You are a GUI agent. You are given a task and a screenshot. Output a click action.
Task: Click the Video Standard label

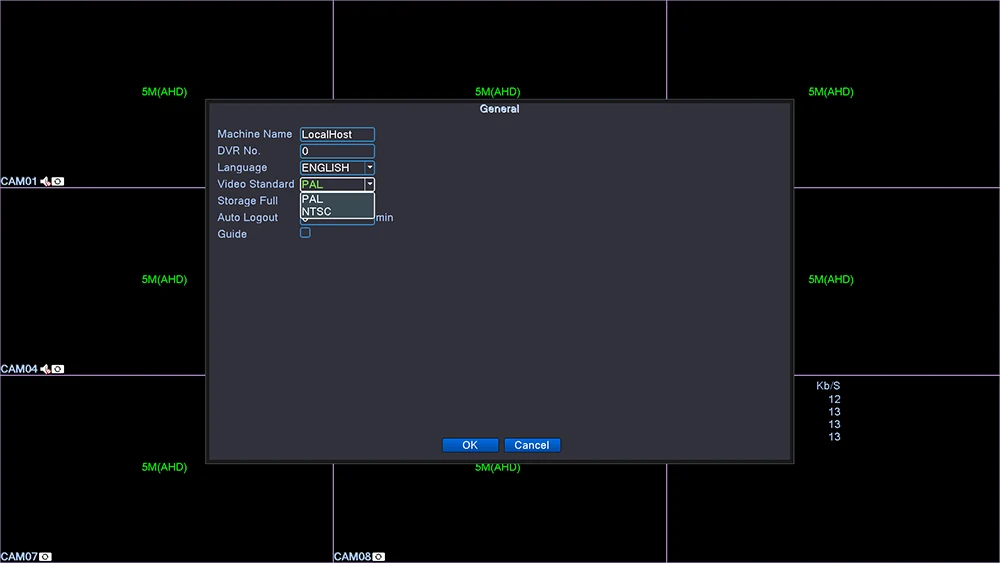pyautogui.click(x=256, y=184)
